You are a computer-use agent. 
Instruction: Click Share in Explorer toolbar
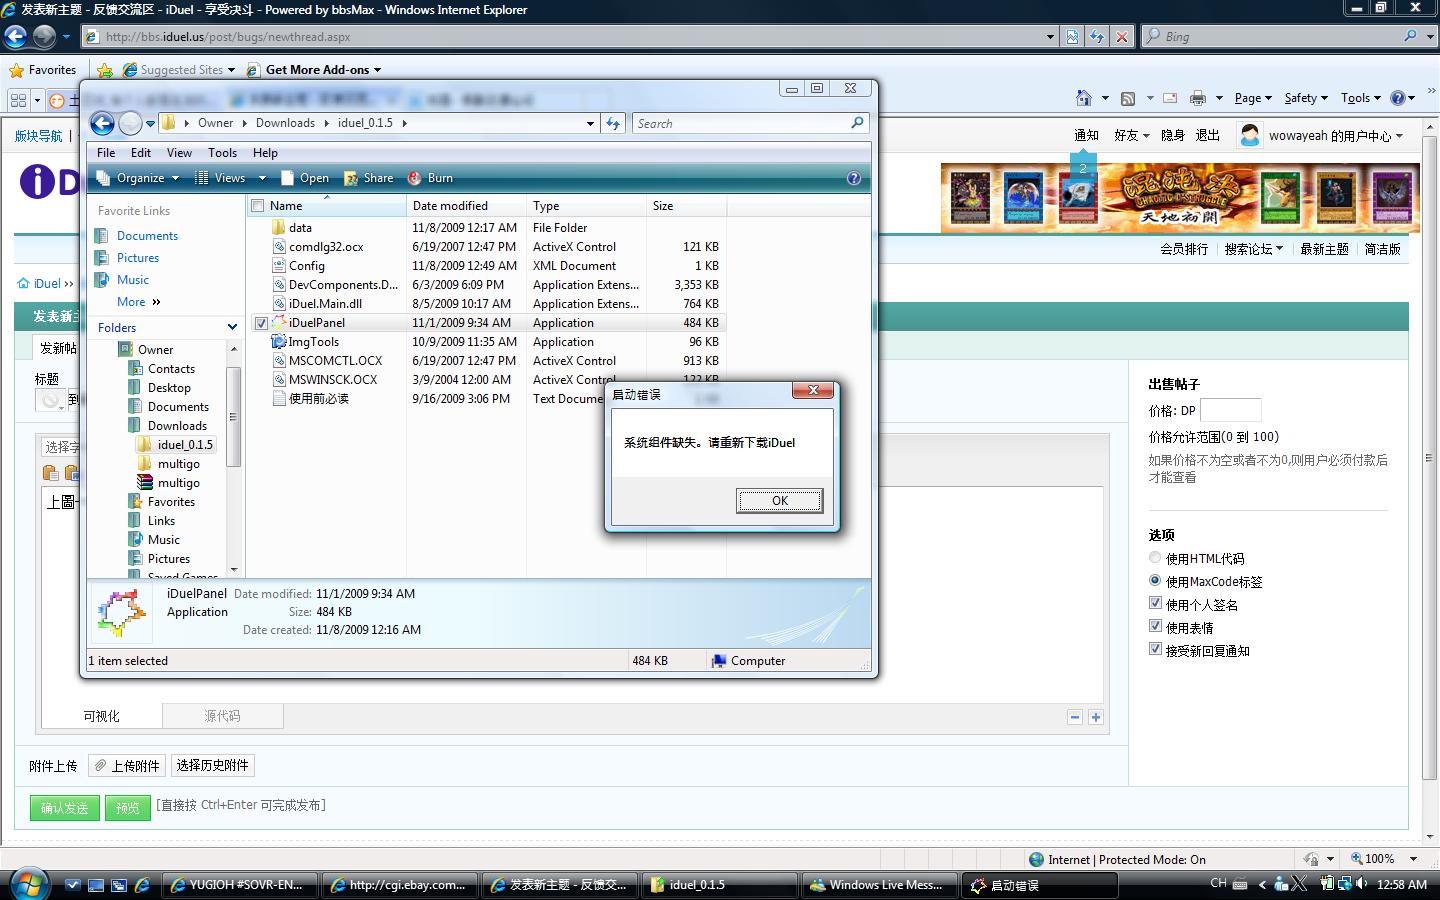tap(369, 178)
